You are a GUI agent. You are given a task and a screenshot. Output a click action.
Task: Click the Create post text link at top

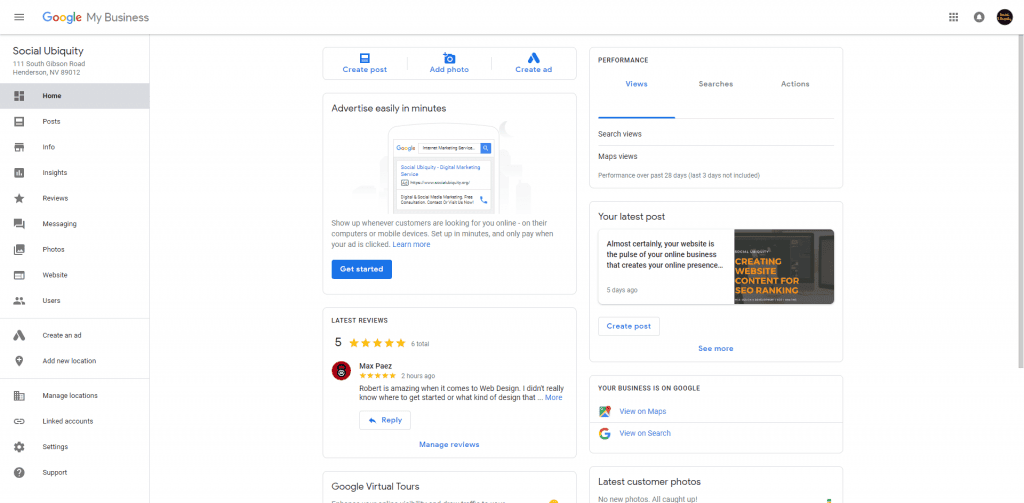point(364,70)
